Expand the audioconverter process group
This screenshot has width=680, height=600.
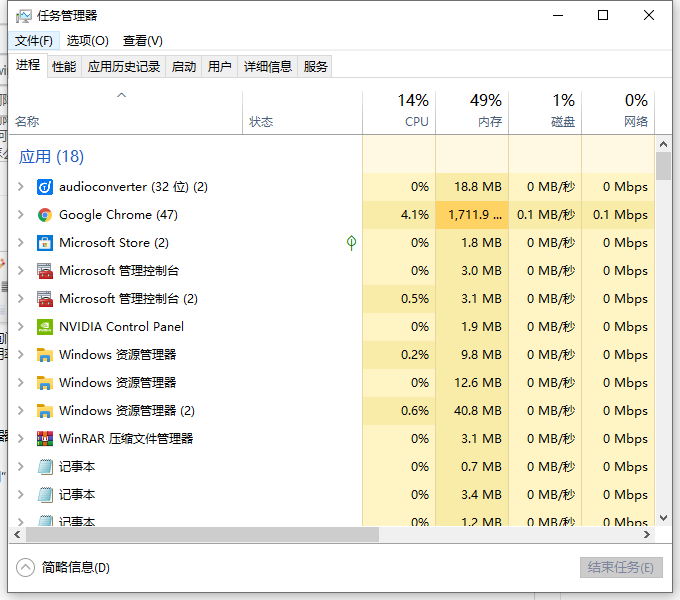20,187
